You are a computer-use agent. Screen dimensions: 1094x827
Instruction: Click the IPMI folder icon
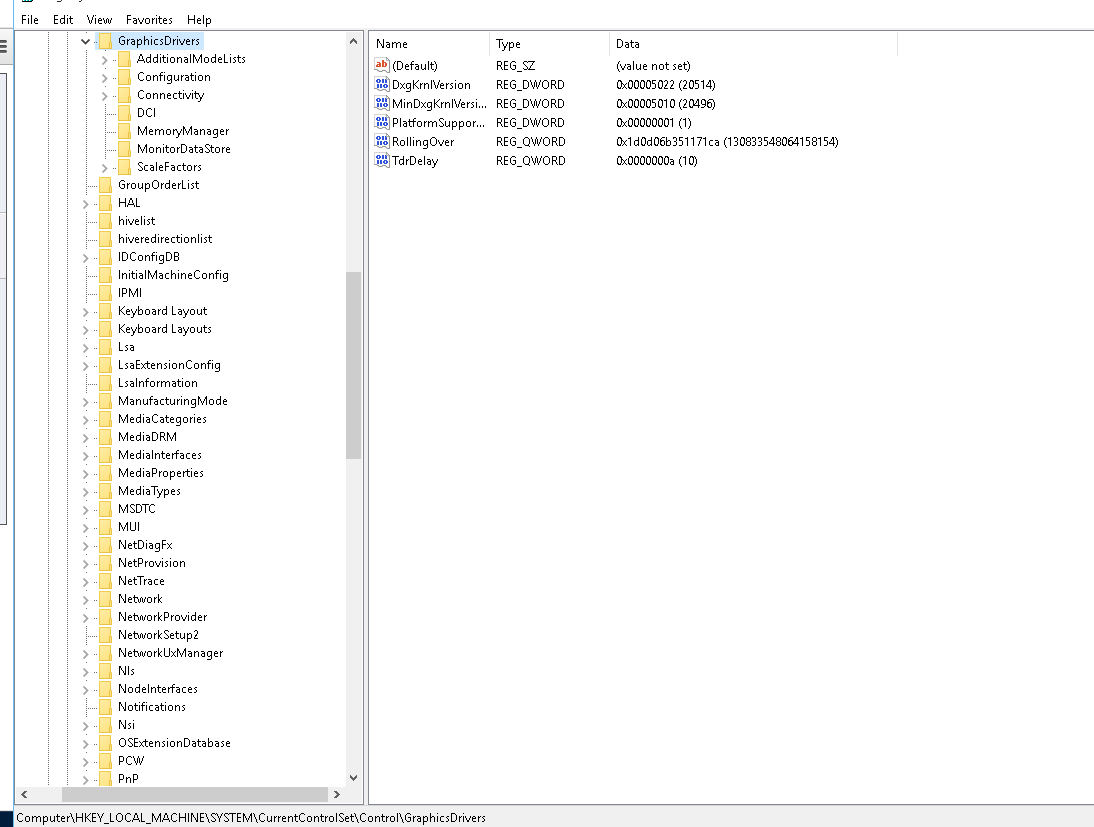click(105, 293)
